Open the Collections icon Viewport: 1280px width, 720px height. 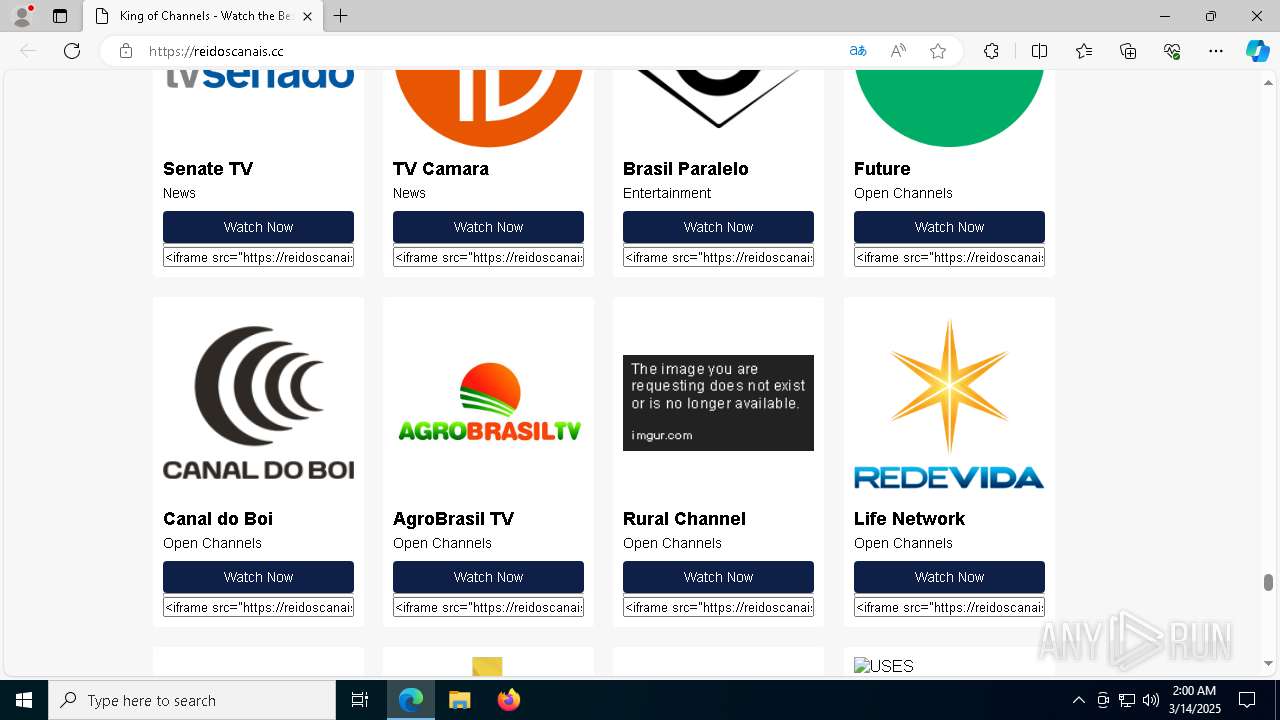1128,51
